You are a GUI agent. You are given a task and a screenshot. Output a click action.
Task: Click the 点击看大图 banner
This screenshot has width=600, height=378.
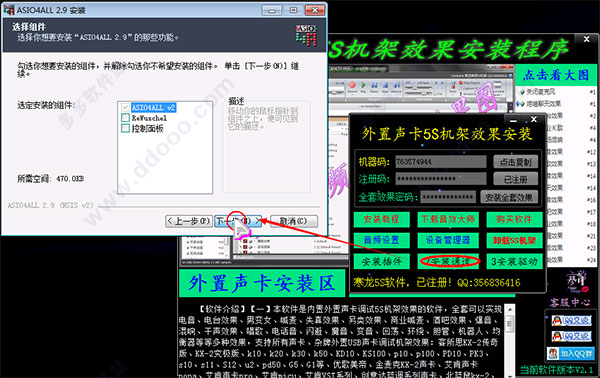click(x=556, y=75)
